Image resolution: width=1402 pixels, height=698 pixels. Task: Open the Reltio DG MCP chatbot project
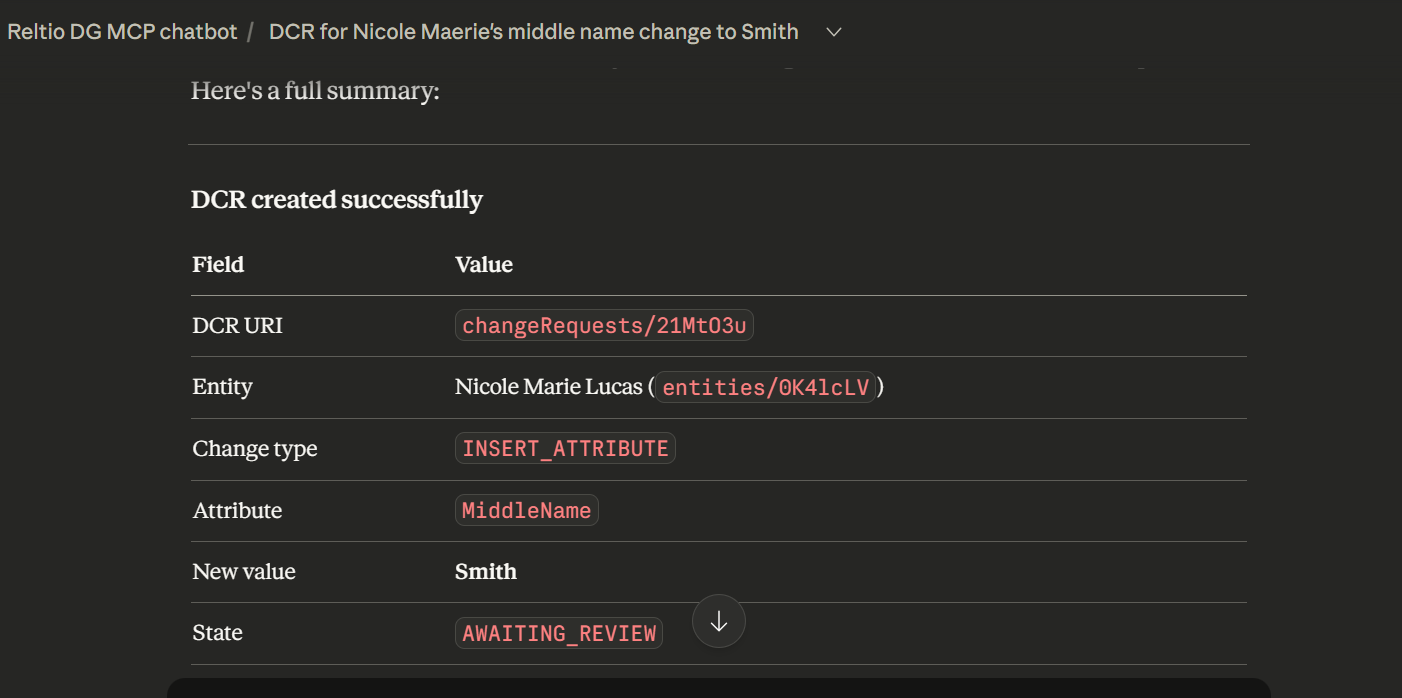pyautogui.click(x=122, y=32)
